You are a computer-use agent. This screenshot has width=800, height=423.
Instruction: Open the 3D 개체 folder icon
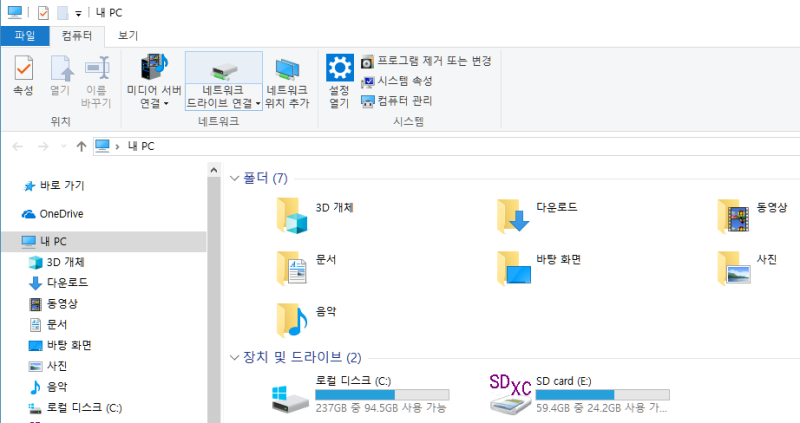pyautogui.click(x=292, y=216)
